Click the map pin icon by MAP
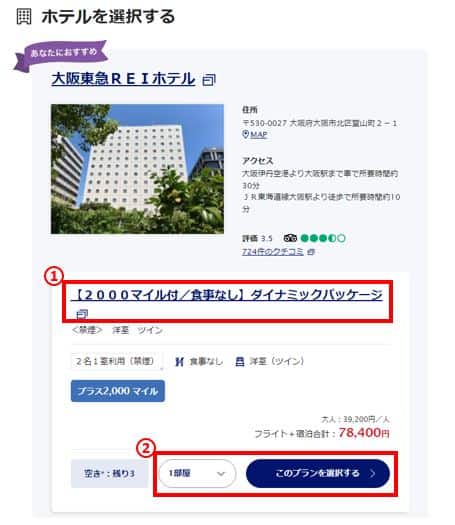Image resolution: width=455 pixels, height=525 pixels. [x=245, y=135]
